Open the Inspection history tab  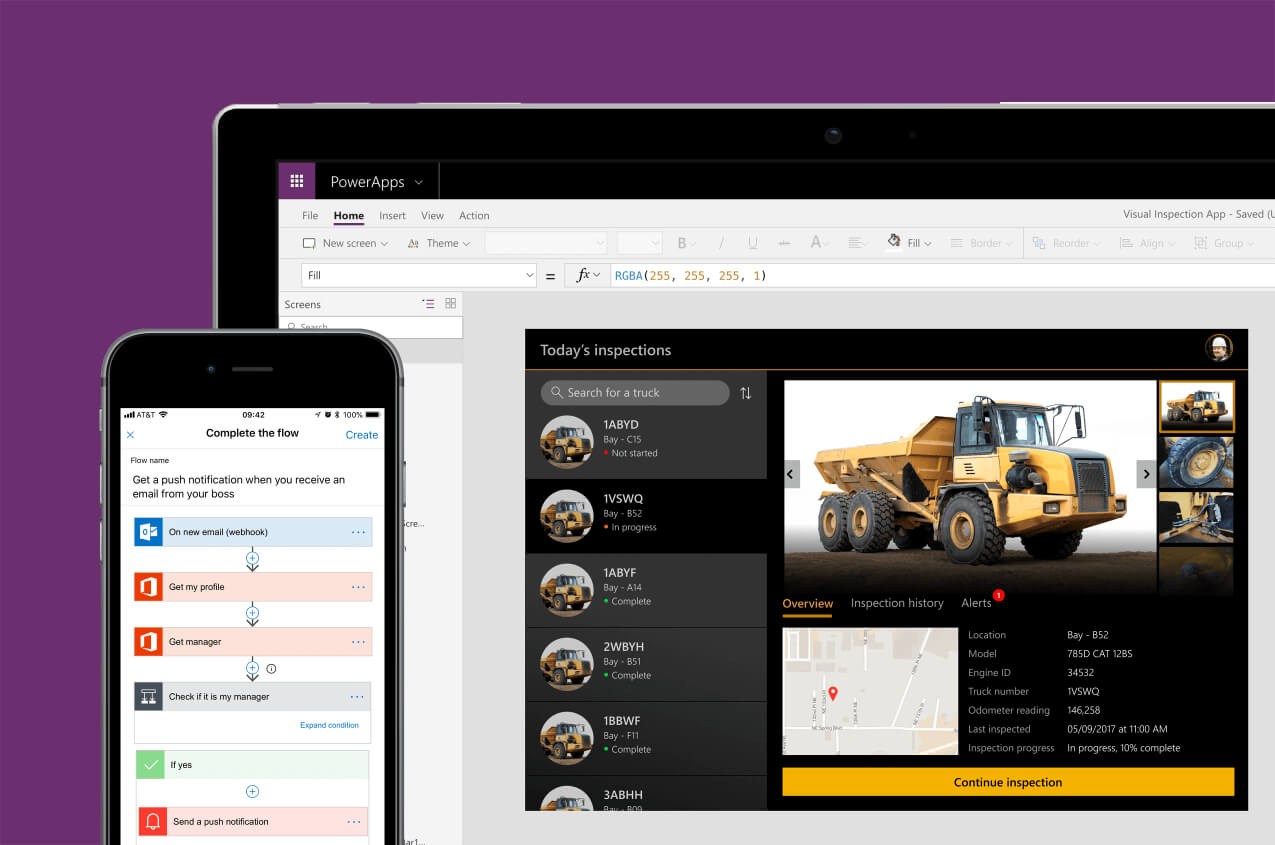pos(897,603)
